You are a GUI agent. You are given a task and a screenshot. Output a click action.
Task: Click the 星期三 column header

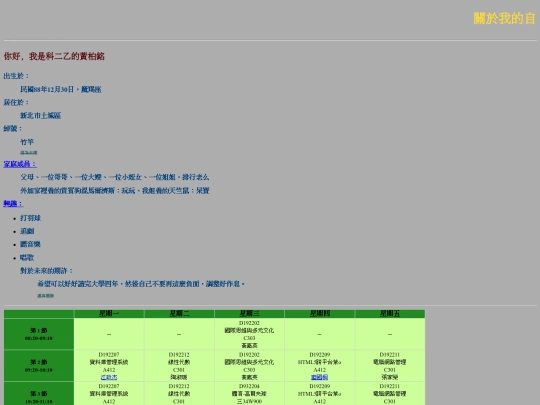tap(249, 313)
